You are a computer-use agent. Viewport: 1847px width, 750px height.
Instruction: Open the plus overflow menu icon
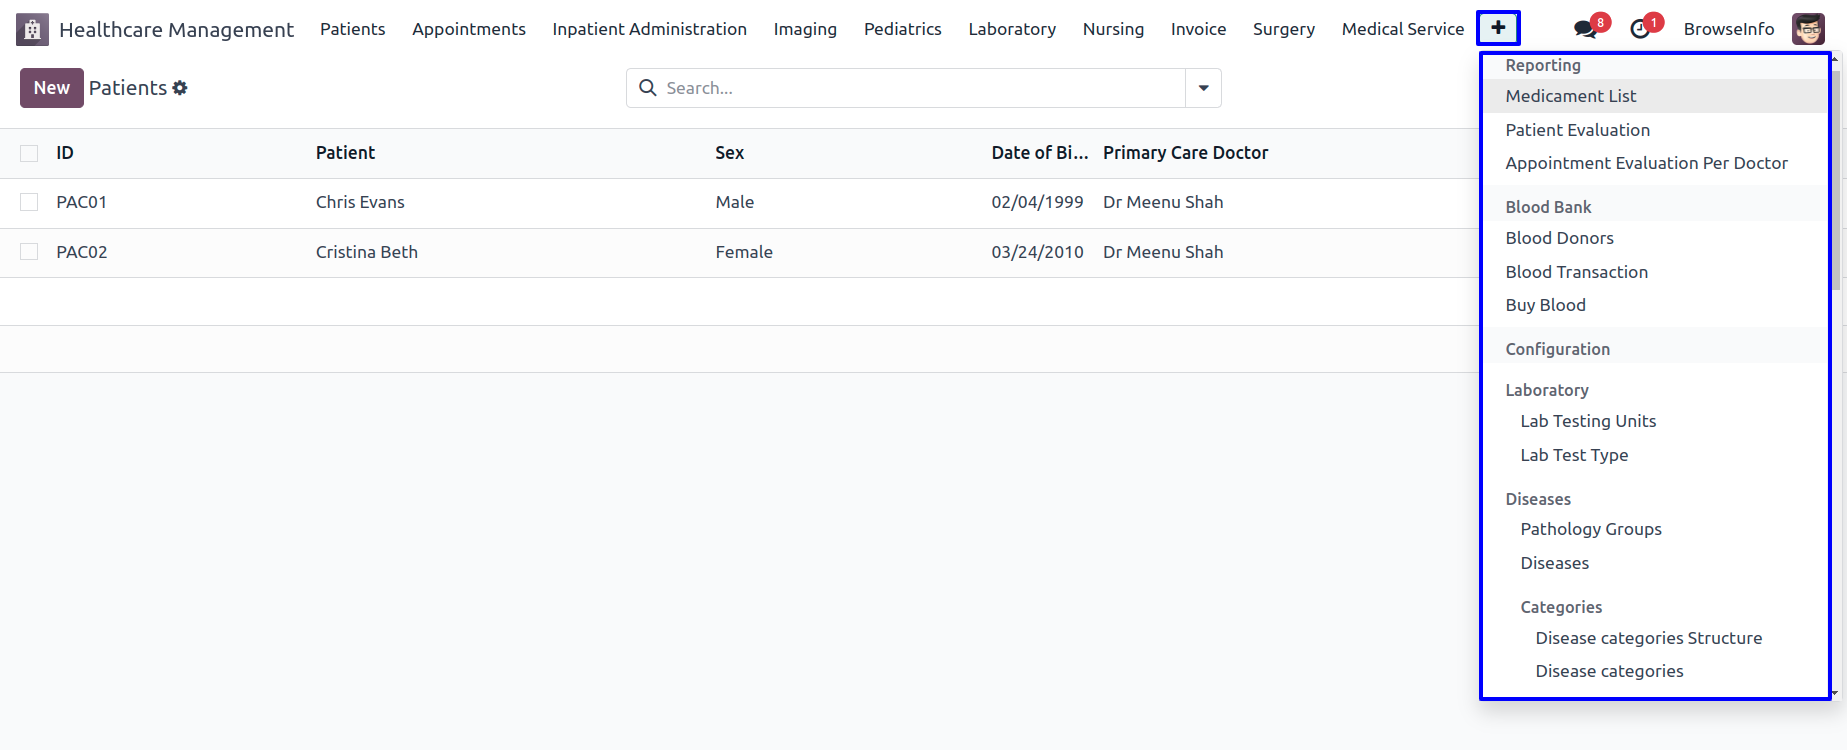(1498, 28)
